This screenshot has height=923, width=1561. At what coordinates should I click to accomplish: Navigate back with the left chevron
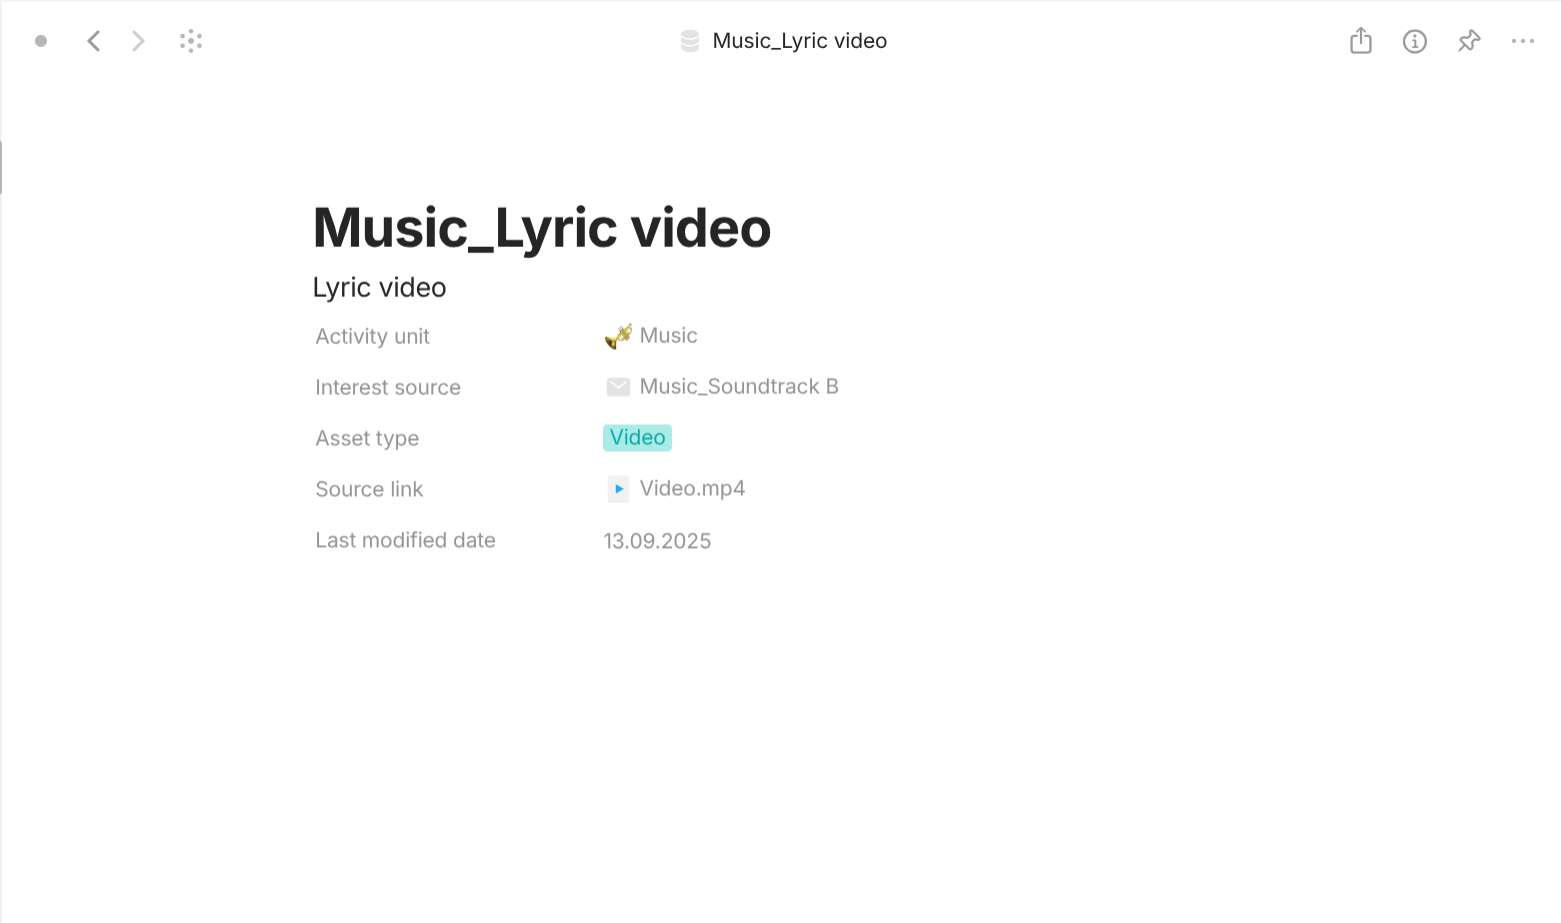pos(93,41)
